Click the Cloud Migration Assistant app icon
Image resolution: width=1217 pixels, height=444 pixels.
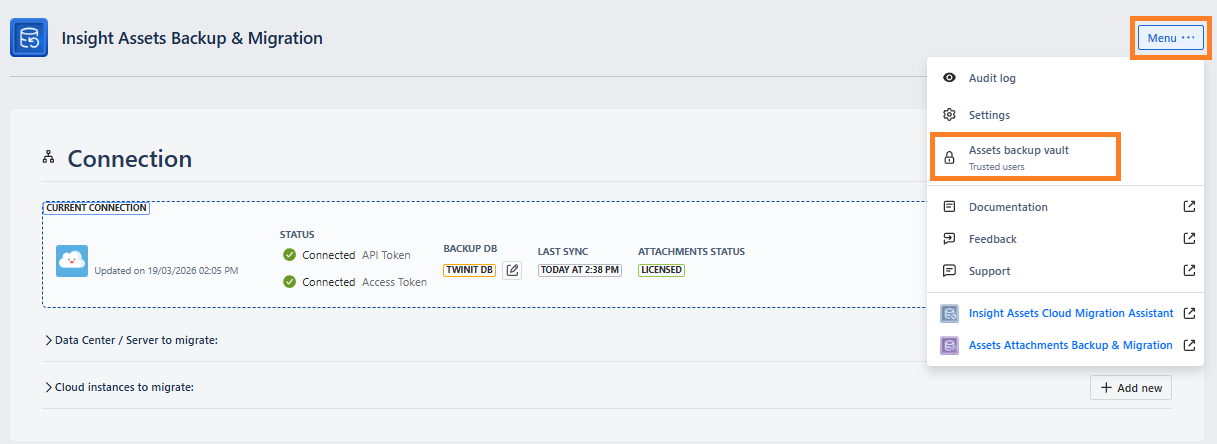[949, 314]
